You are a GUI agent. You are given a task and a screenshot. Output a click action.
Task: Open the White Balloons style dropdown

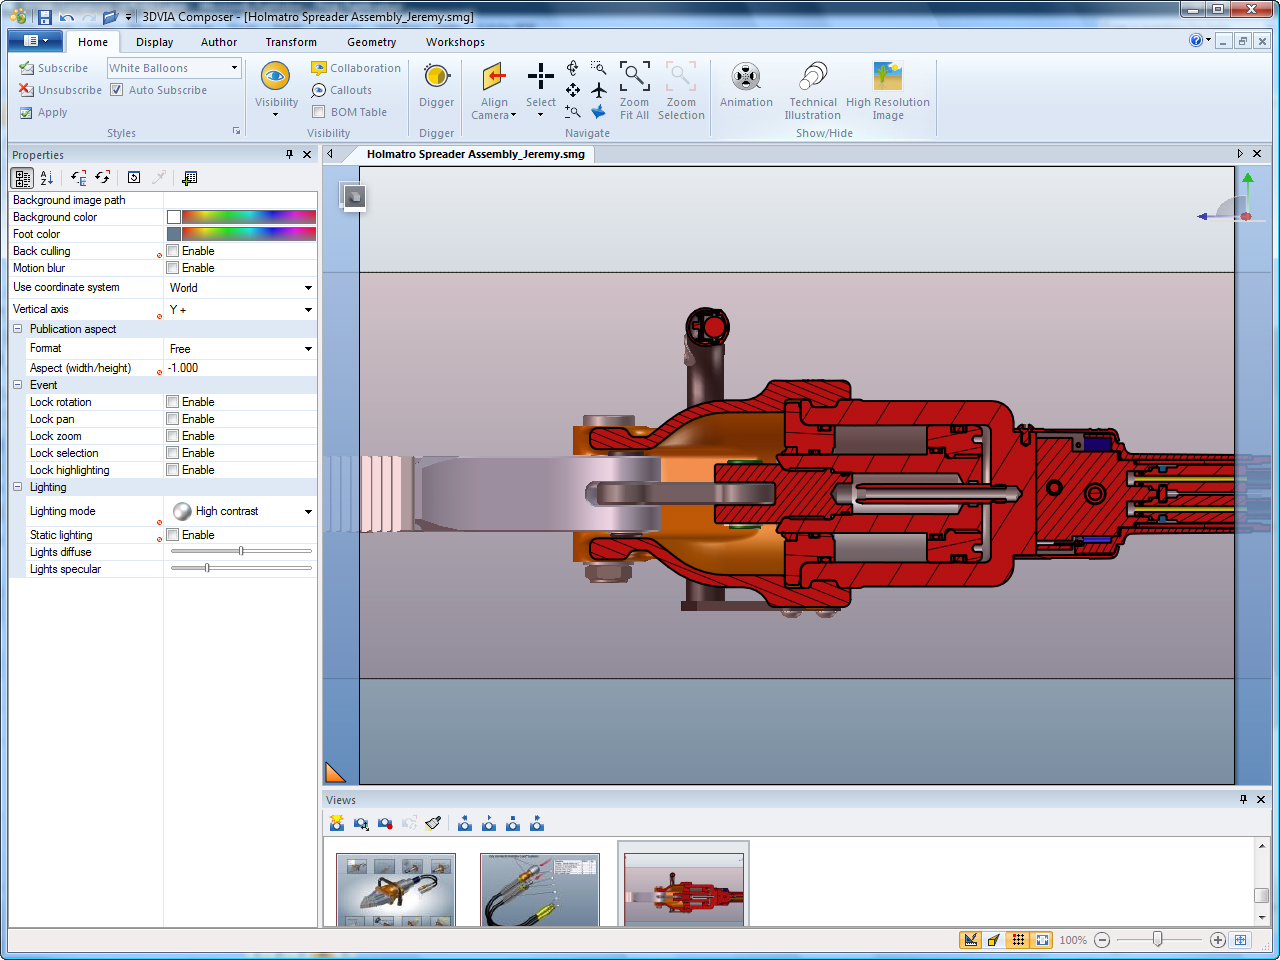234,68
